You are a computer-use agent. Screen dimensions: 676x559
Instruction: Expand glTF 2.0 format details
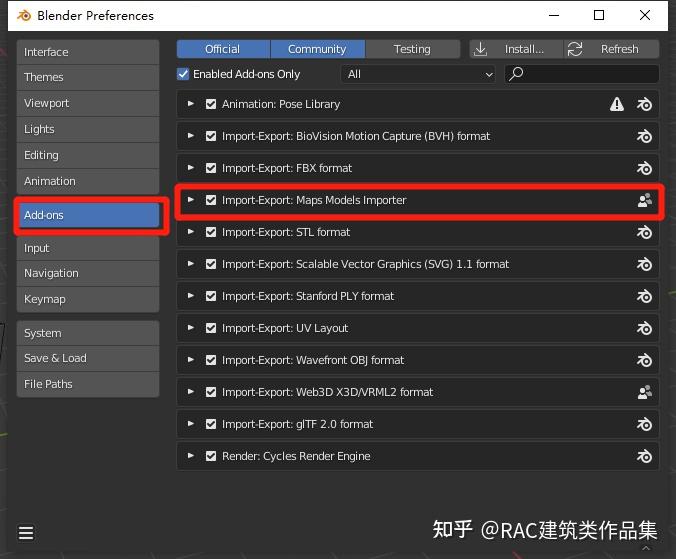pyautogui.click(x=191, y=424)
